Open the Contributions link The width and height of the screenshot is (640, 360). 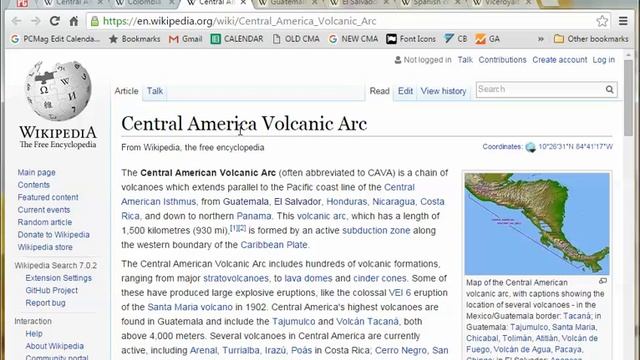coord(502,60)
